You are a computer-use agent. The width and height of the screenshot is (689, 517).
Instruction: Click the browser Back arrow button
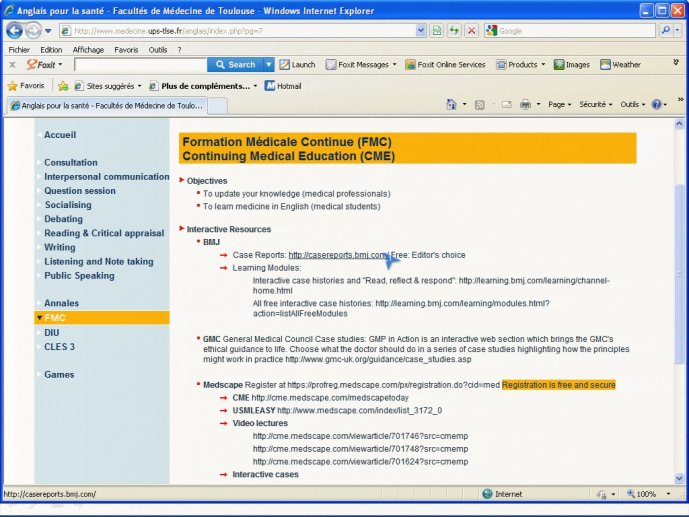(x=14, y=31)
